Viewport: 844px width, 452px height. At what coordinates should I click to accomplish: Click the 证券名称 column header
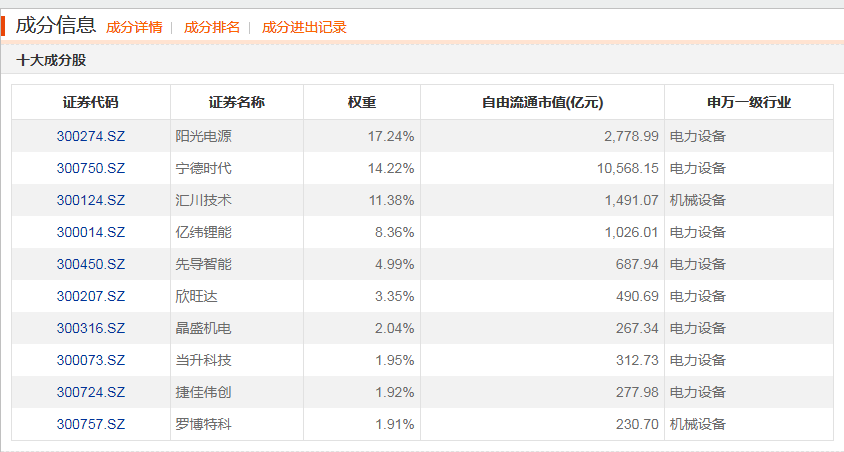point(237,102)
